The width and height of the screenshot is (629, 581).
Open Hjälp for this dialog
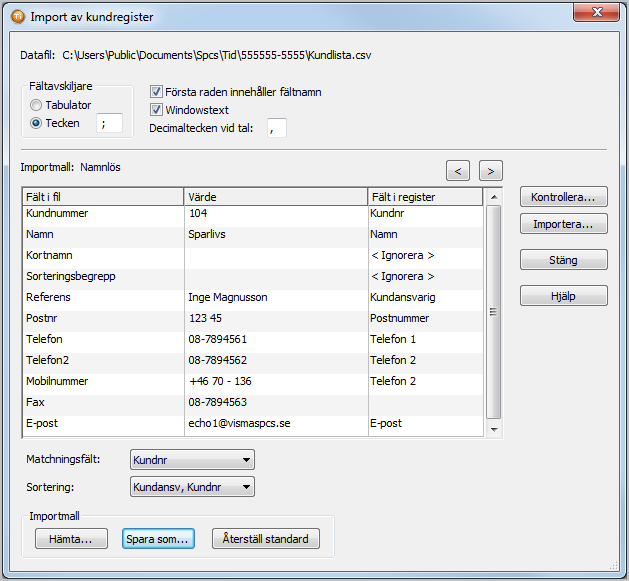(x=563, y=295)
